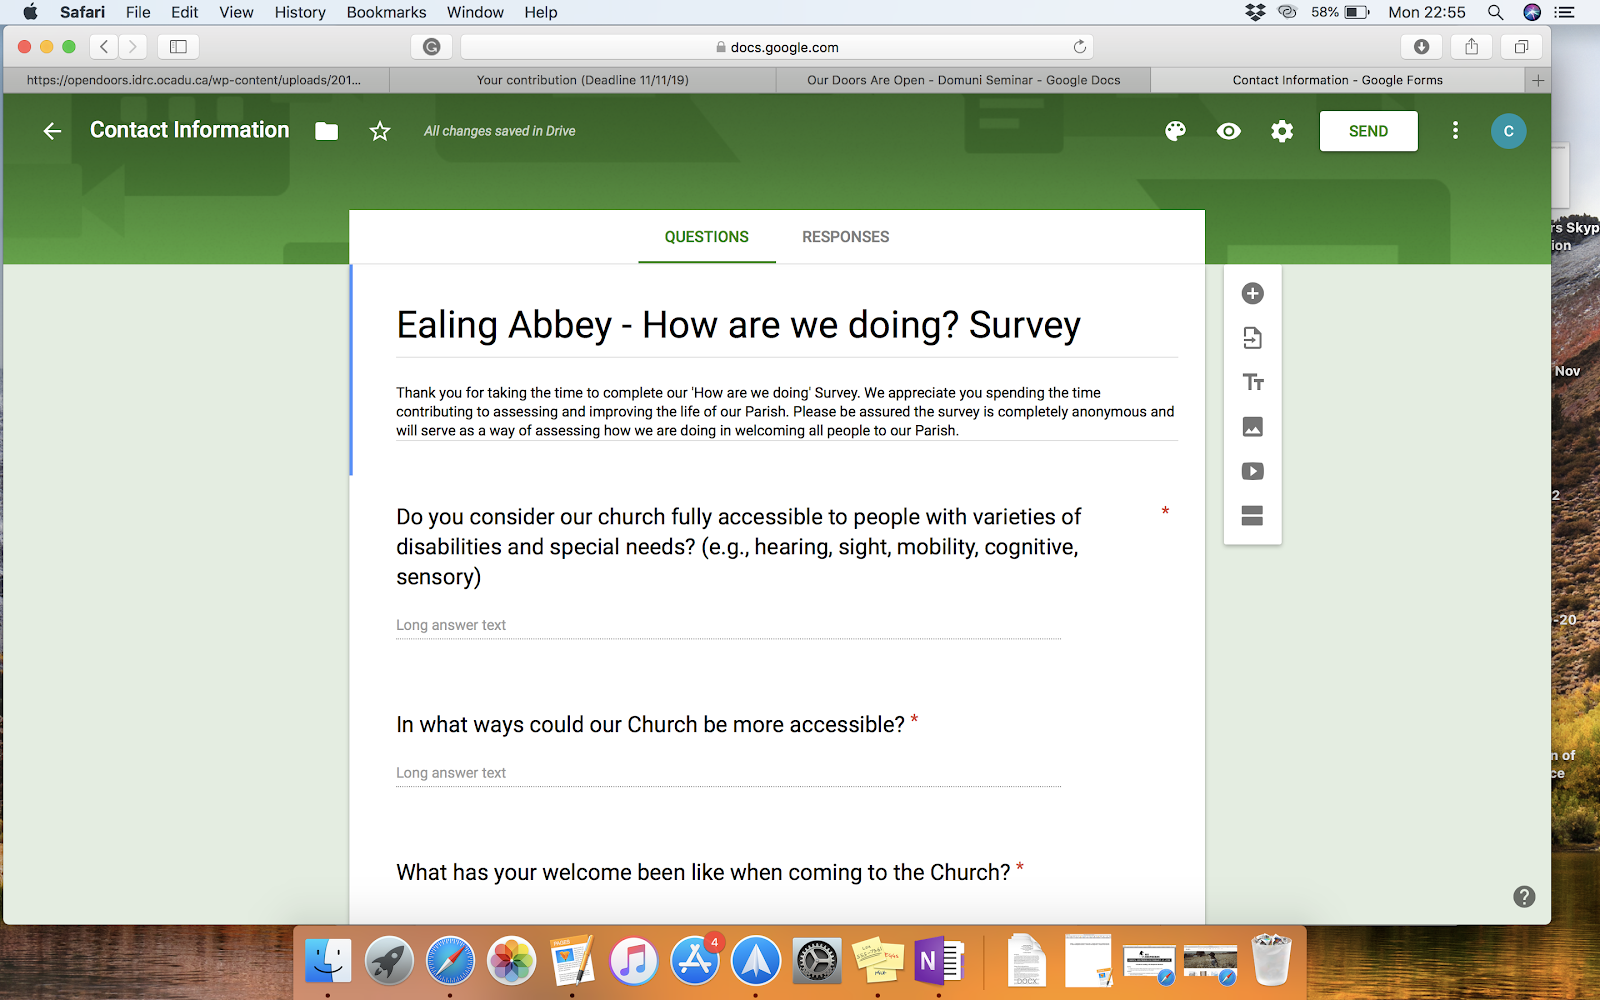Open Microsoft OneNote from the Dock
1600x1000 pixels.
click(x=939, y=962)
